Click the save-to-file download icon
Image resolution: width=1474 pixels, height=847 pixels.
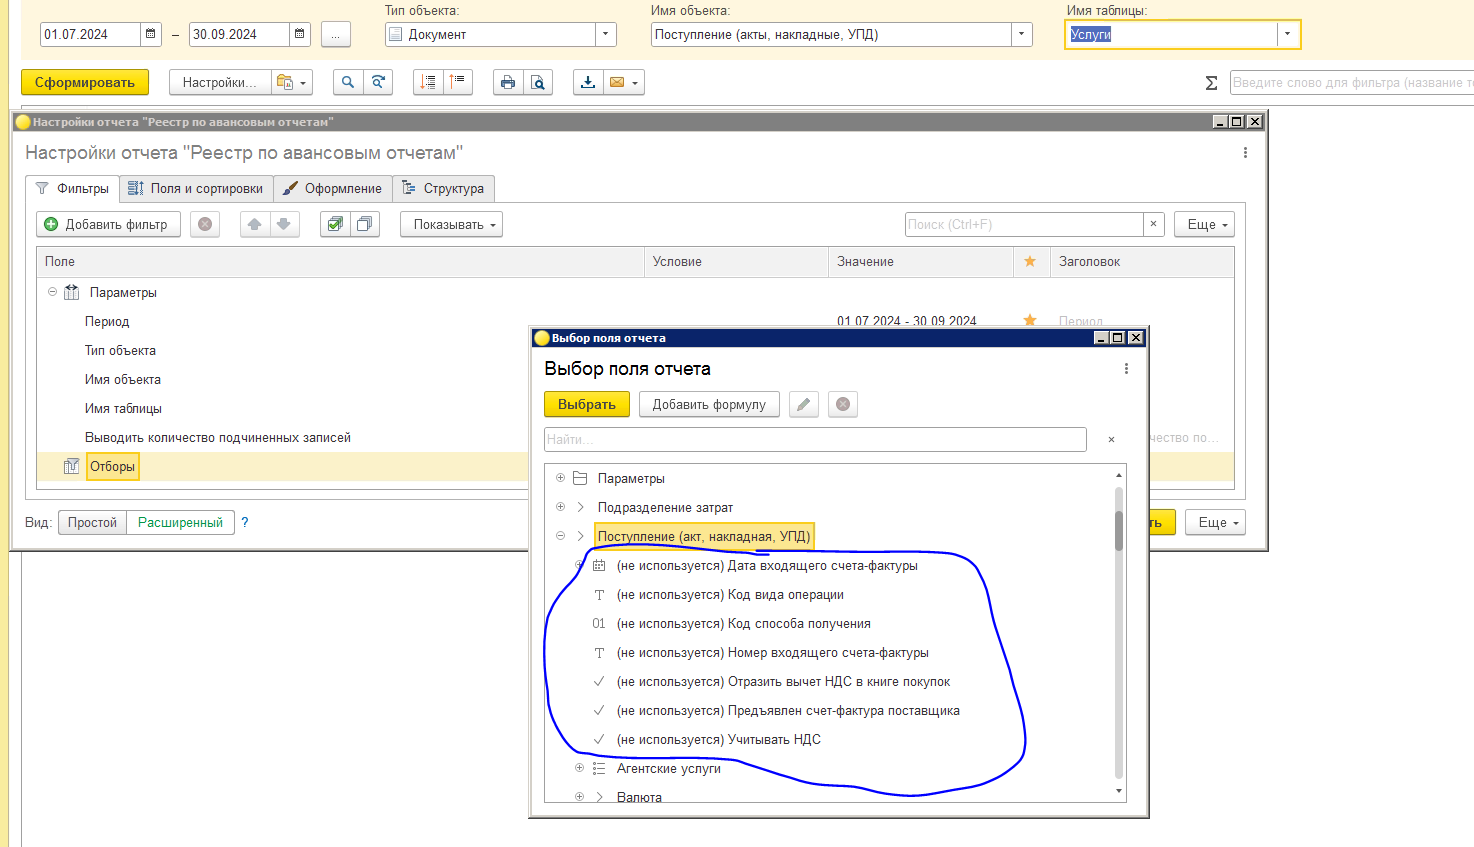[x=588, y=82]
